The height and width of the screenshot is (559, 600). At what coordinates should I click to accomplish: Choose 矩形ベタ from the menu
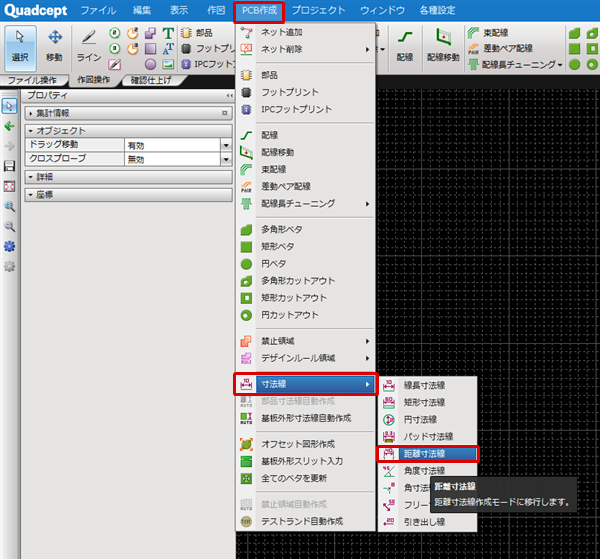pyautogui.click(x=305, y=246)
